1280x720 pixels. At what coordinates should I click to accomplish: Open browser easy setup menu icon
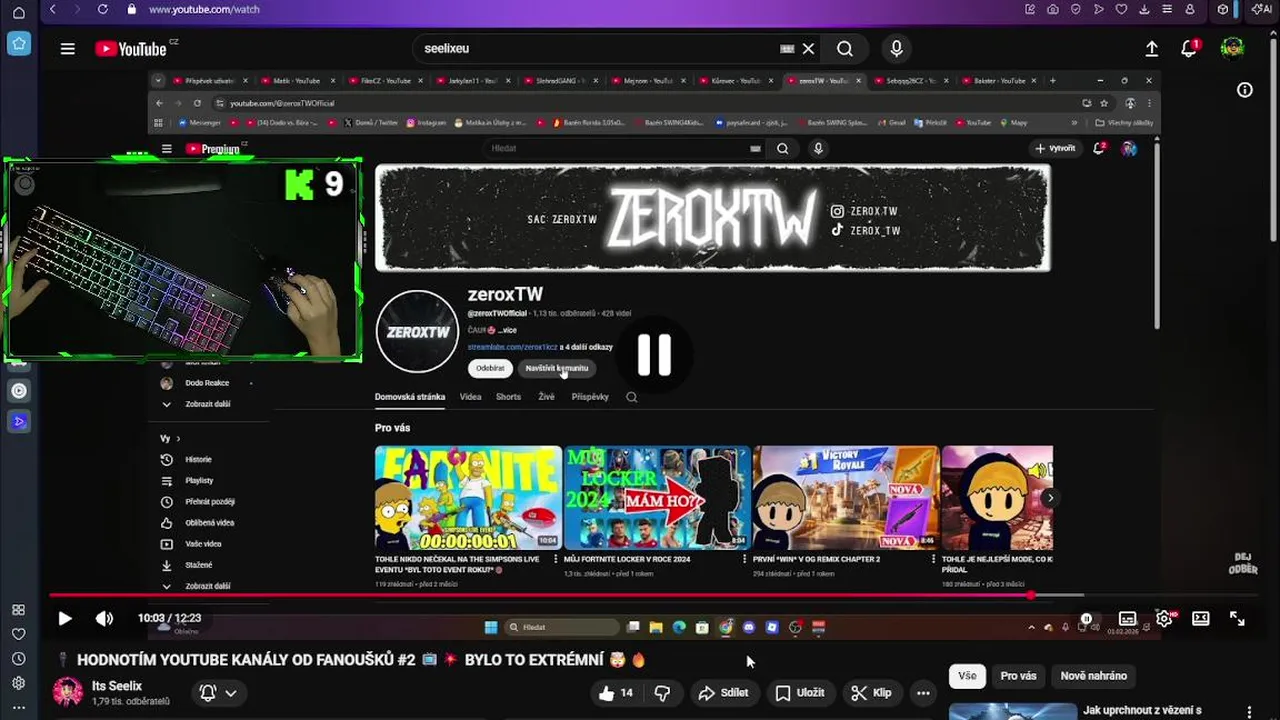tap(1167, 9)
